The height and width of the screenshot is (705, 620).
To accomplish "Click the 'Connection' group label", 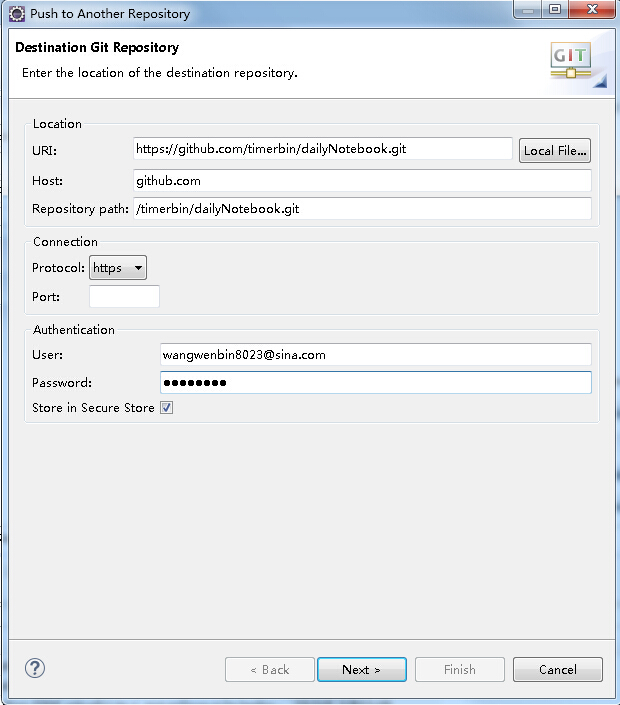I will [x=65, y=241].
